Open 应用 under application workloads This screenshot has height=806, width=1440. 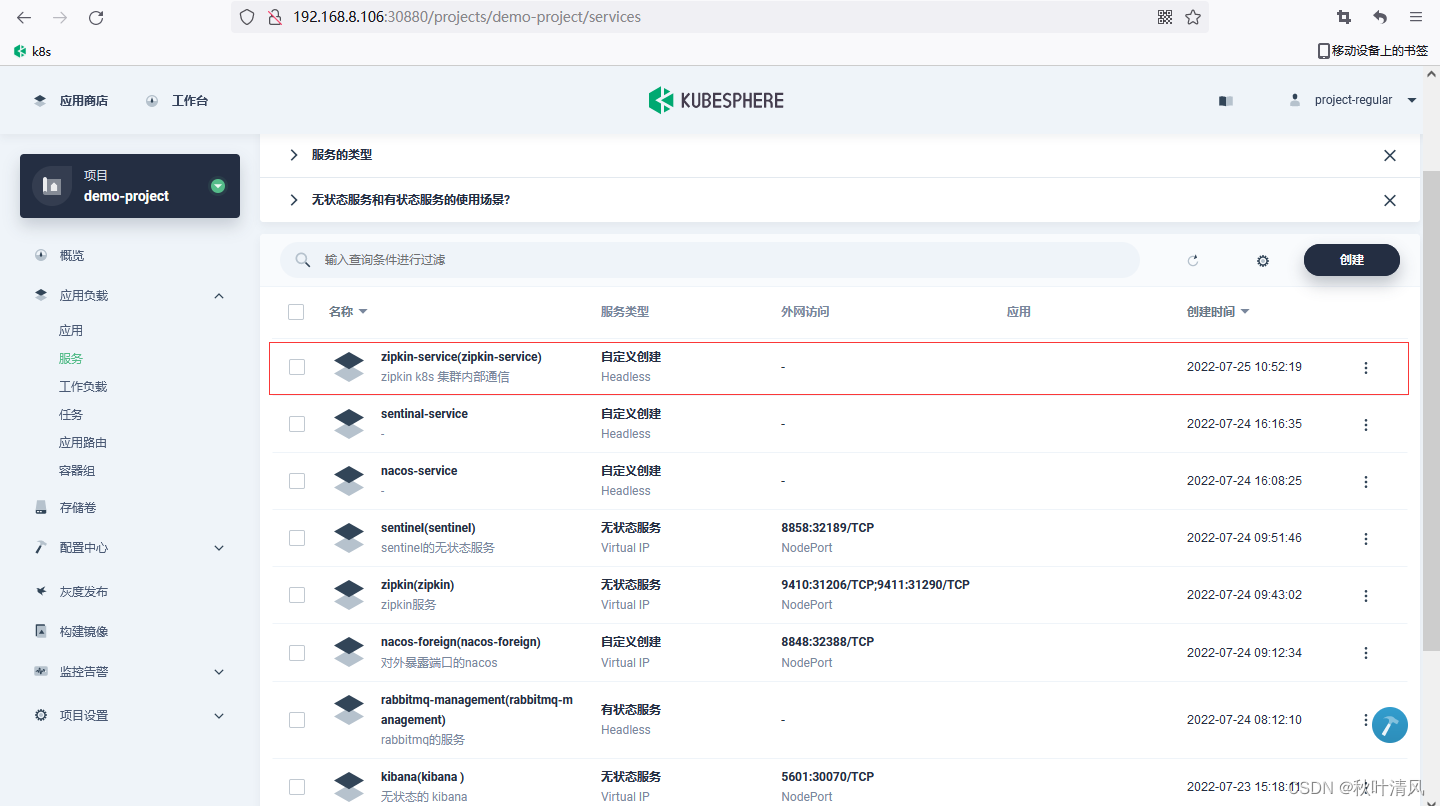71,331
